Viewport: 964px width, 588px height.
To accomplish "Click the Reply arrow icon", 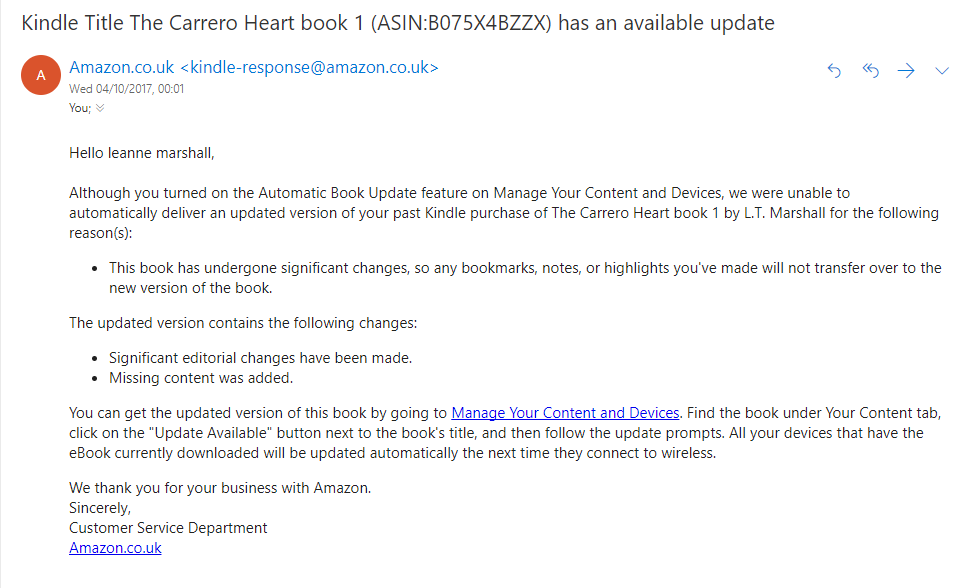I will coord(835,70).
